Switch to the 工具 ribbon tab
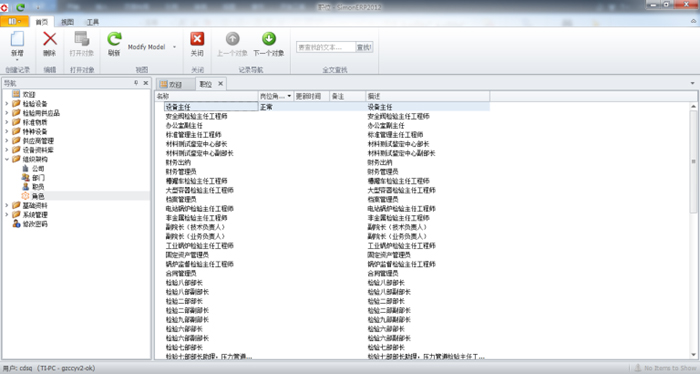Viewport: 700px width, 374px height. (x=92, y=22)
